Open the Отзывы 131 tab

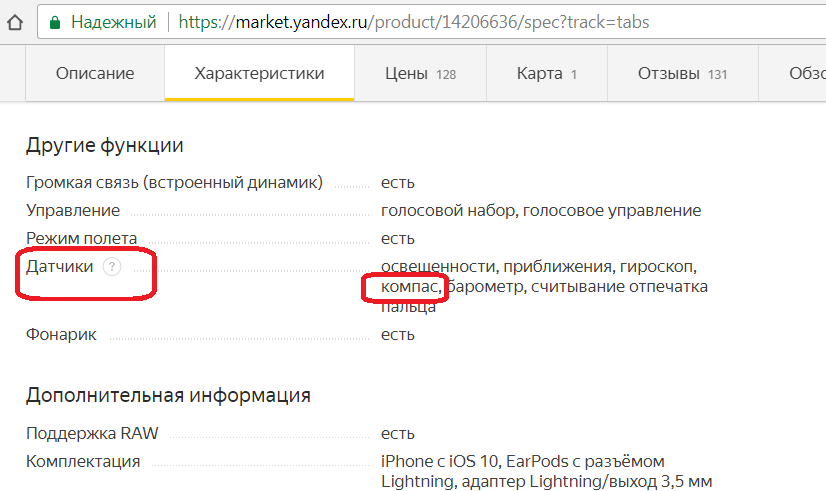682,73
